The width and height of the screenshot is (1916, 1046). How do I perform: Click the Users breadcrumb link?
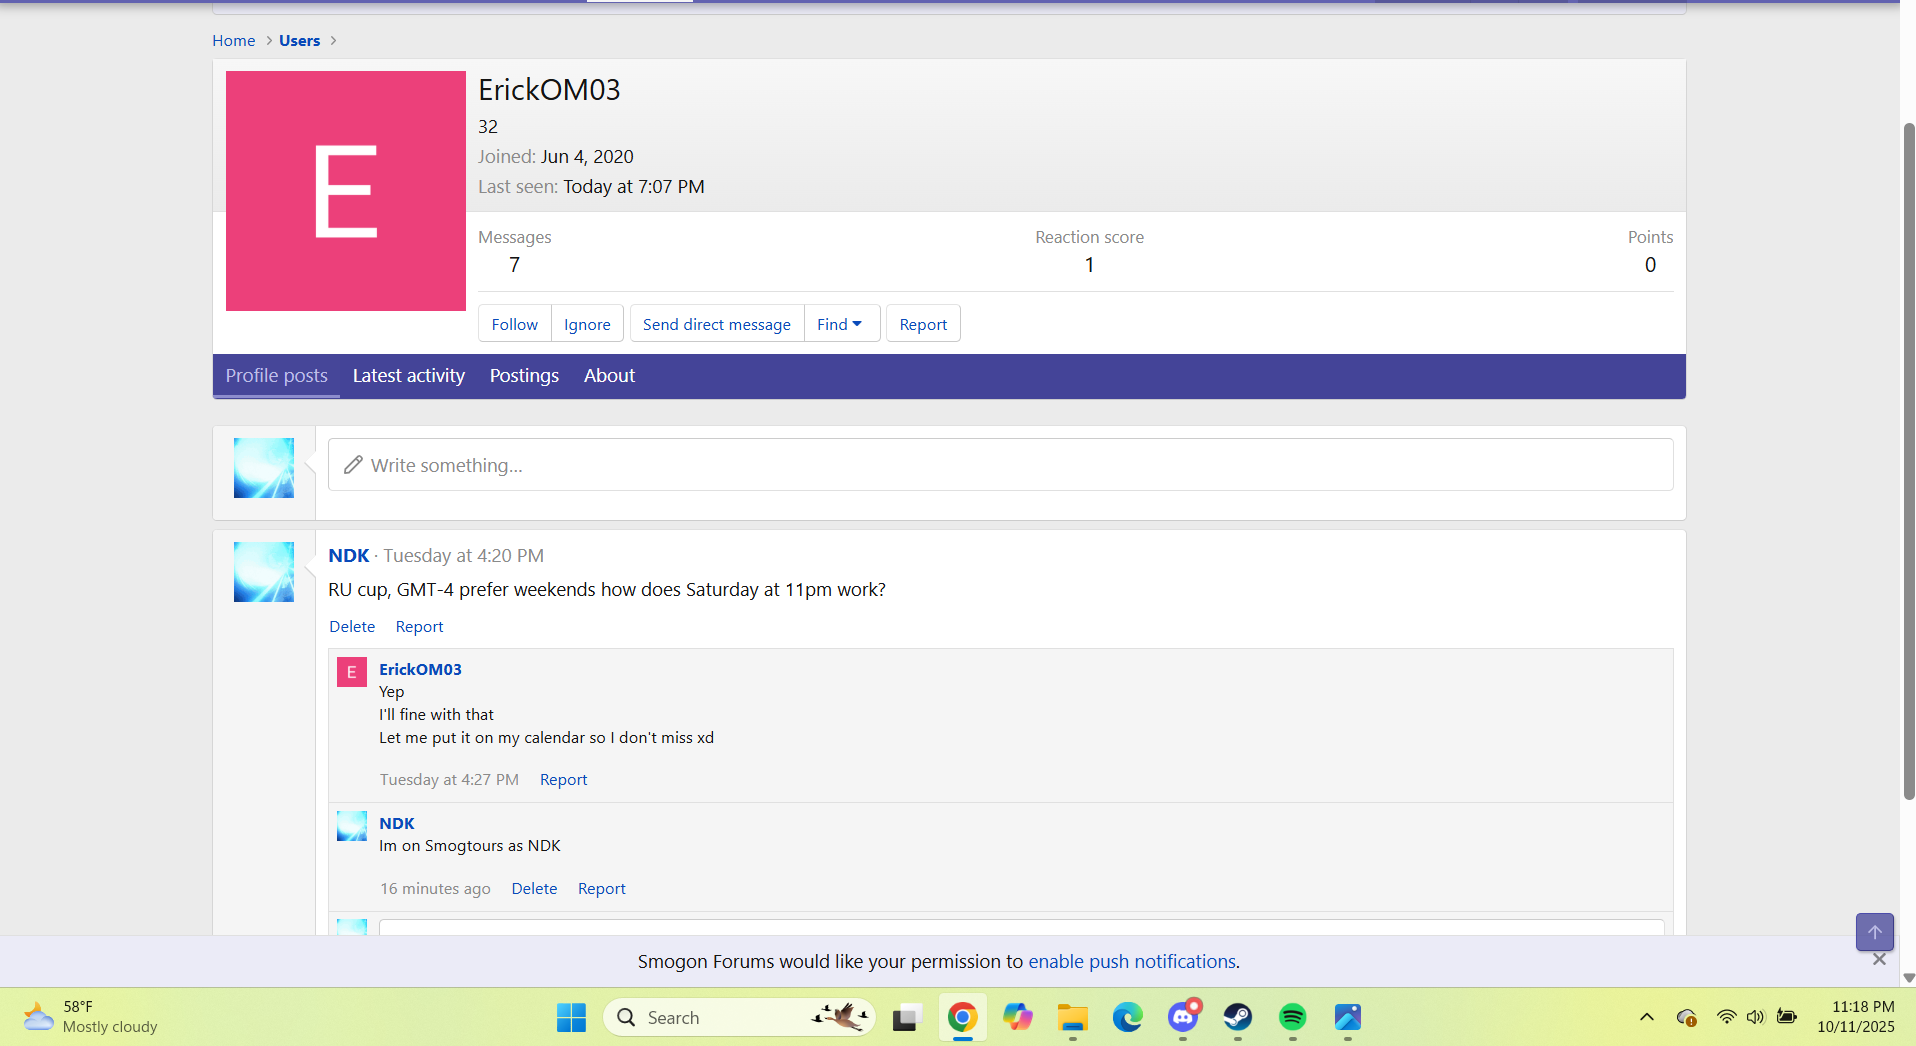coord(299,41)
